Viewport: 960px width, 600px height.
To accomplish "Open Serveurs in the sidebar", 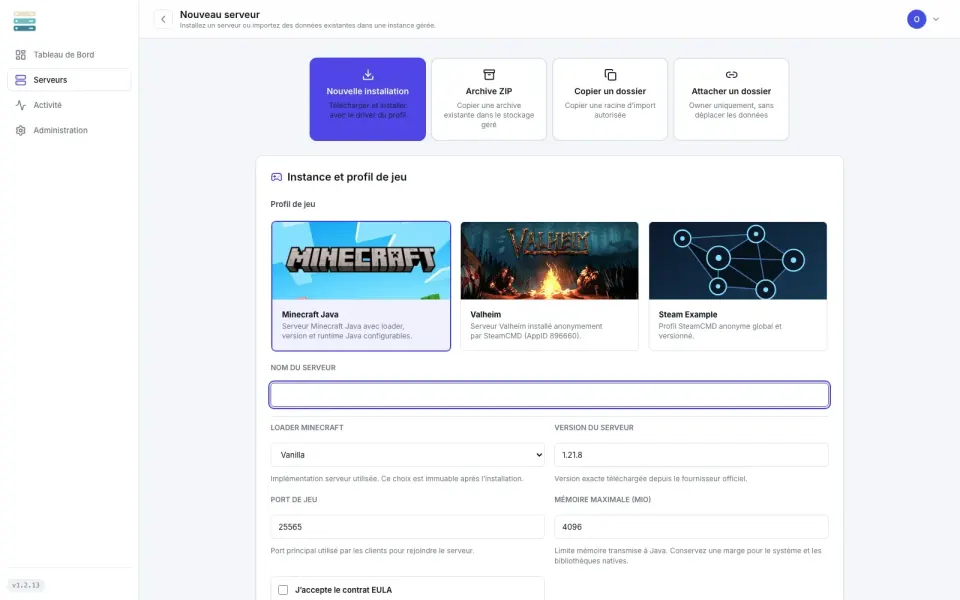I will (69, 80).
